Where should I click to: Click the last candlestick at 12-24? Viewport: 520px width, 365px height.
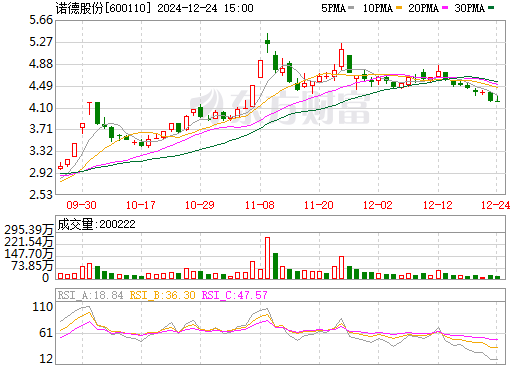point(498,99)
